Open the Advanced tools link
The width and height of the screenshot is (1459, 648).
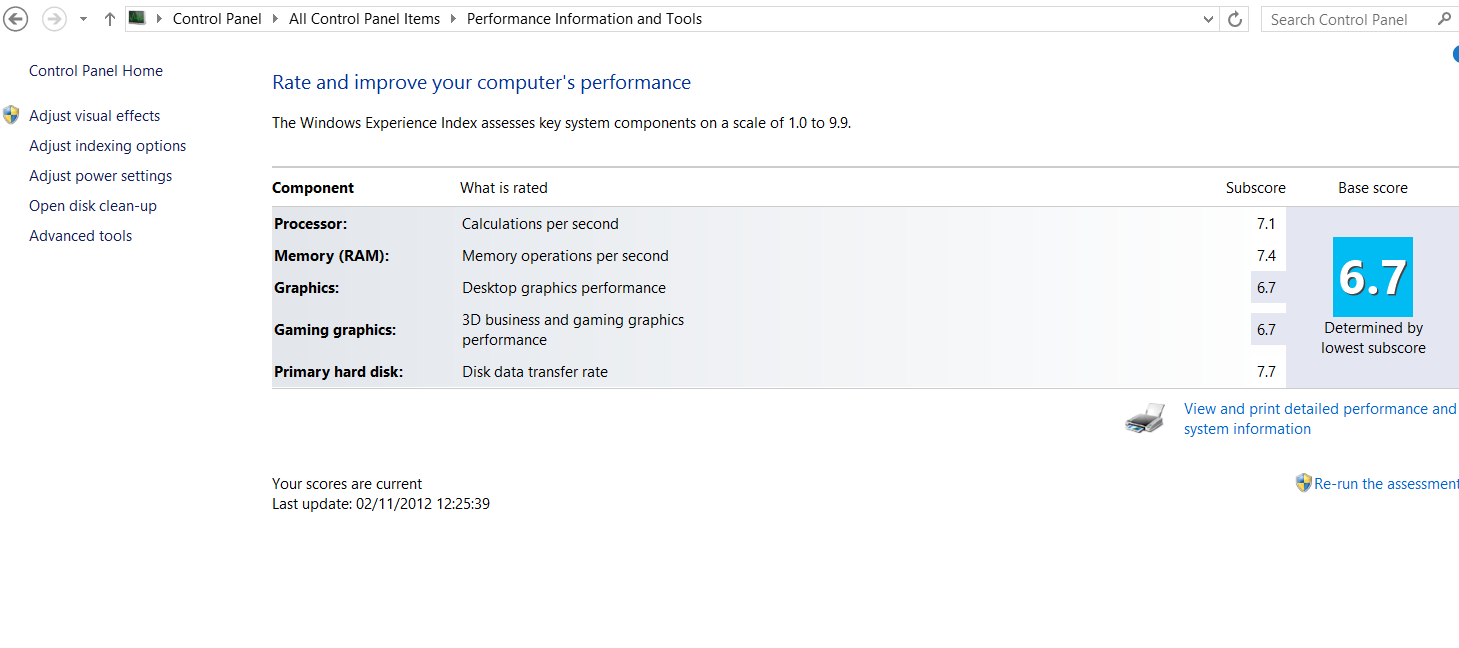click(80, 236)
